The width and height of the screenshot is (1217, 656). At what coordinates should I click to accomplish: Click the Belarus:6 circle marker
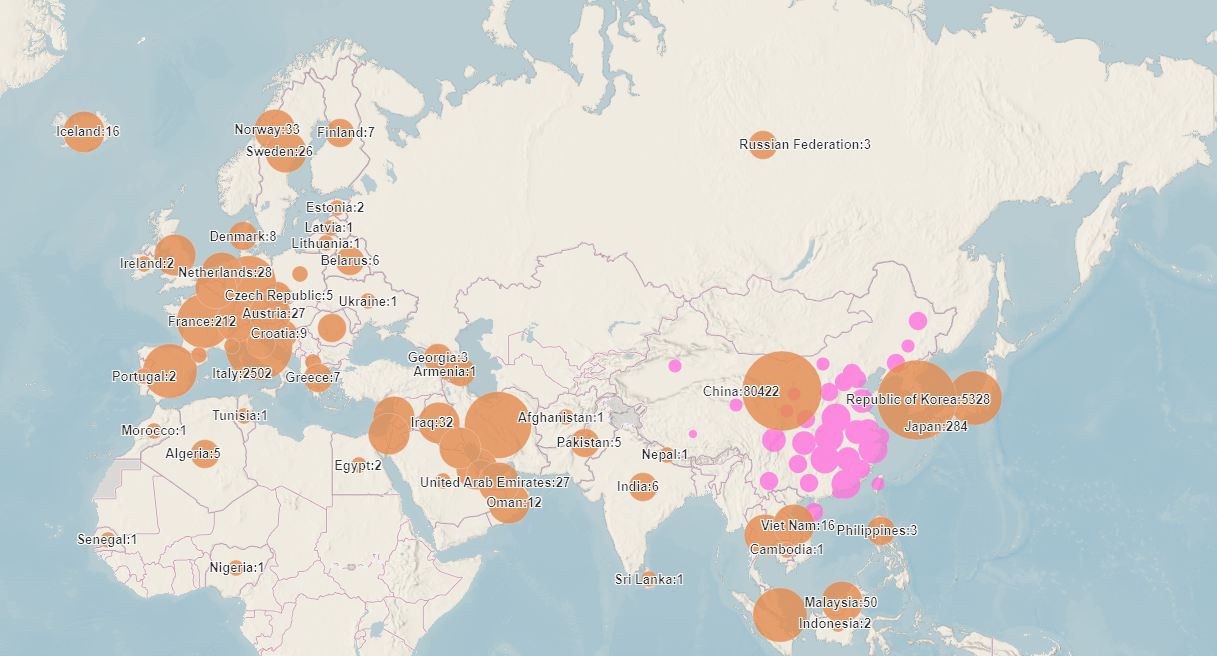[x=349, y=261]
